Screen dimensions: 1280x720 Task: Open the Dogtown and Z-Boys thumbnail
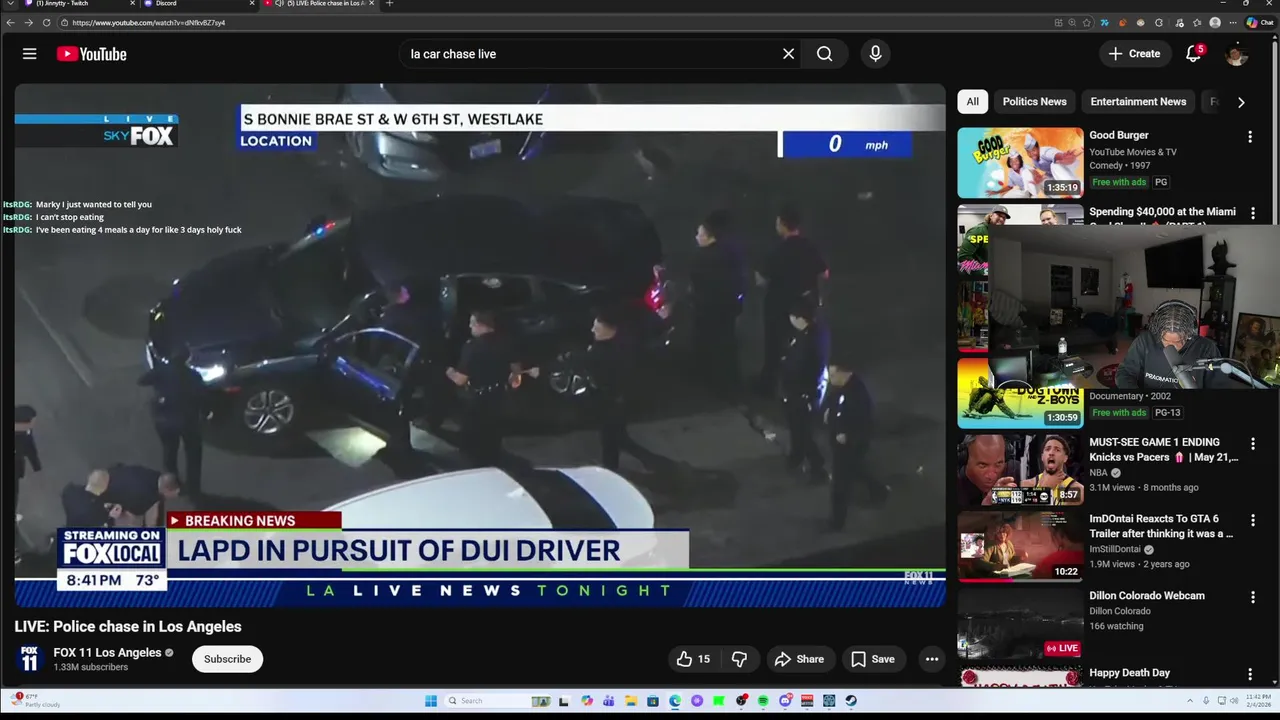1020,393
